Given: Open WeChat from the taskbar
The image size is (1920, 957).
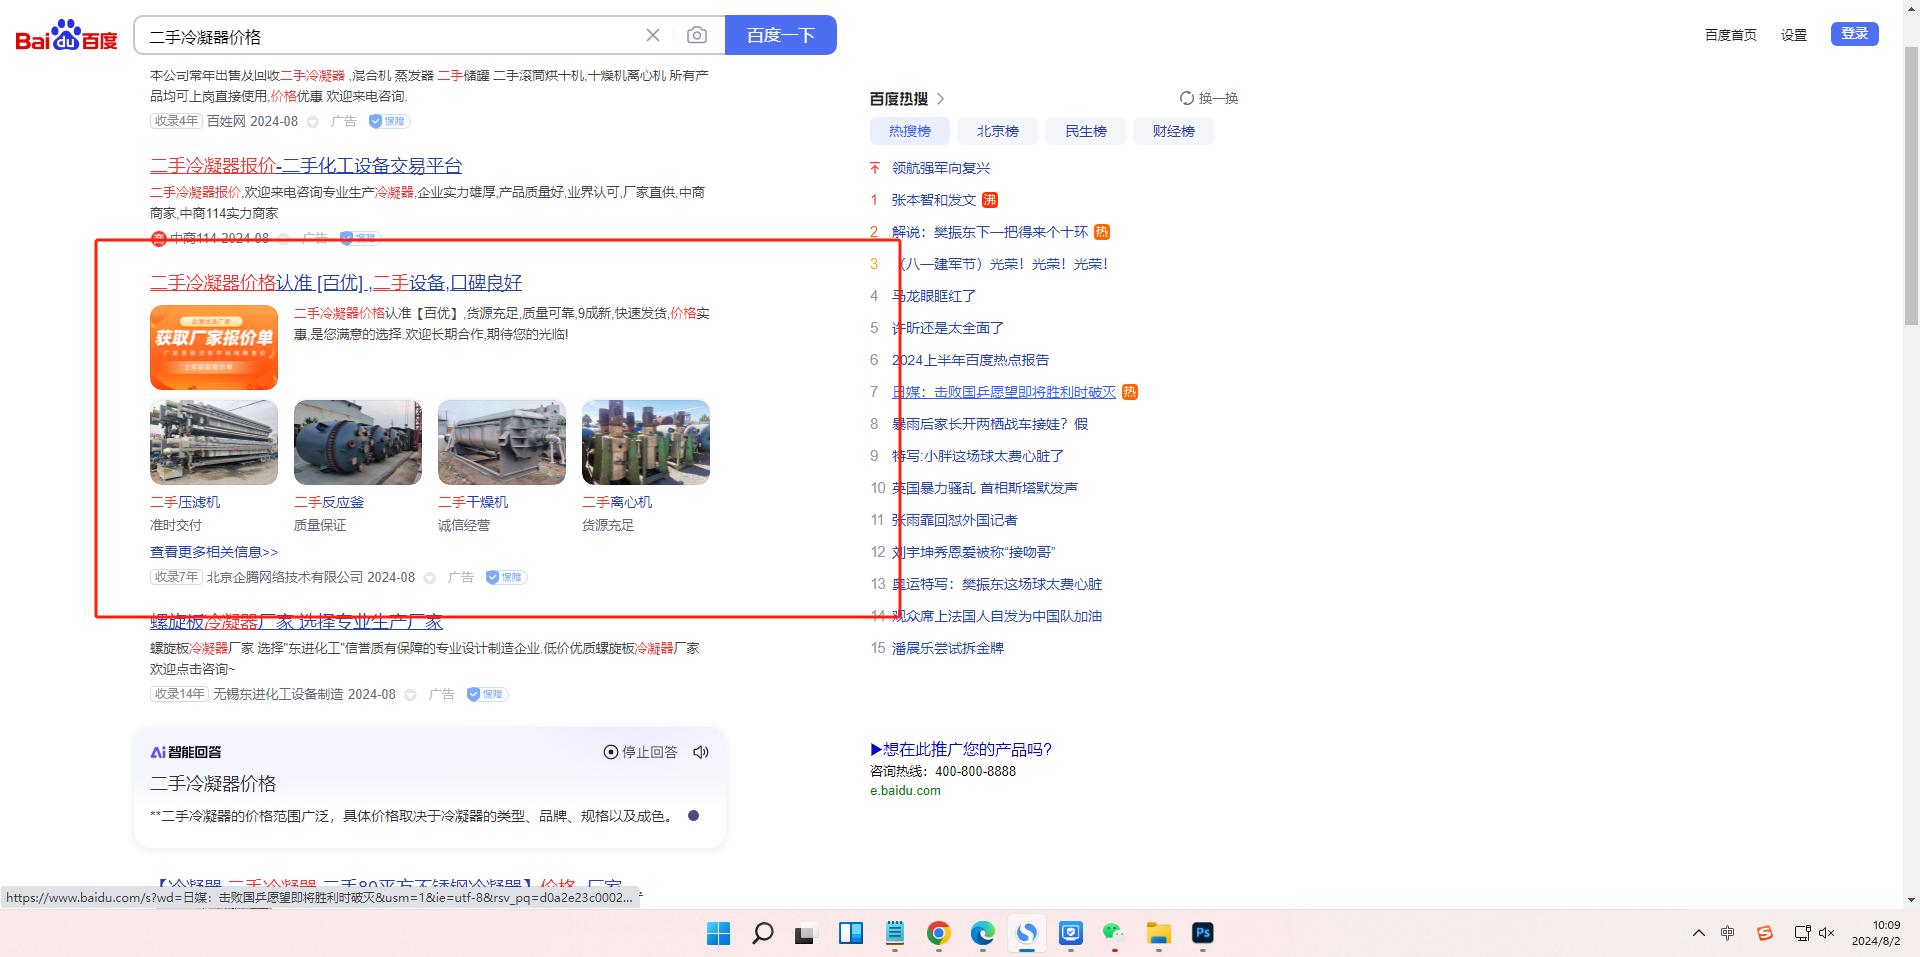Looking at the screenshot, I should 1114,933.
